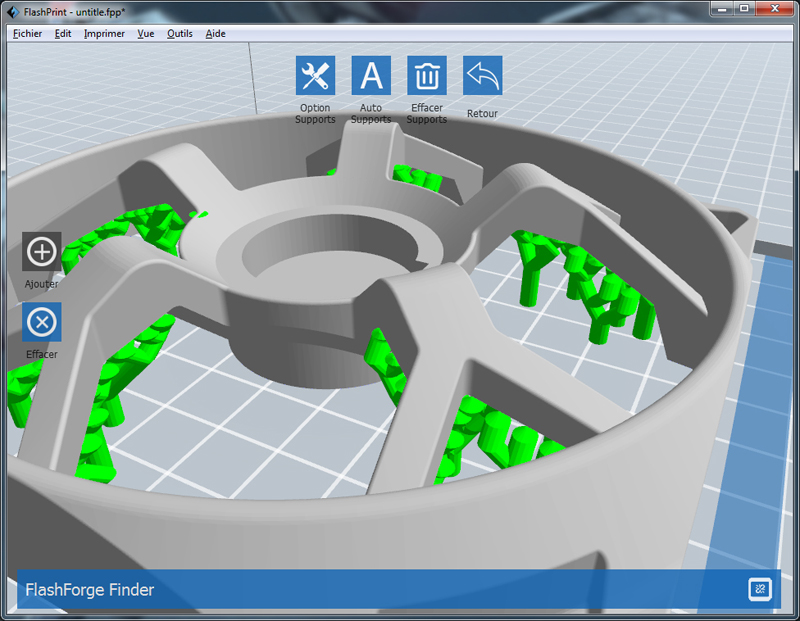Close the FlashPrint window
This screenshot has width=800, height=621.
coord(774,9)
